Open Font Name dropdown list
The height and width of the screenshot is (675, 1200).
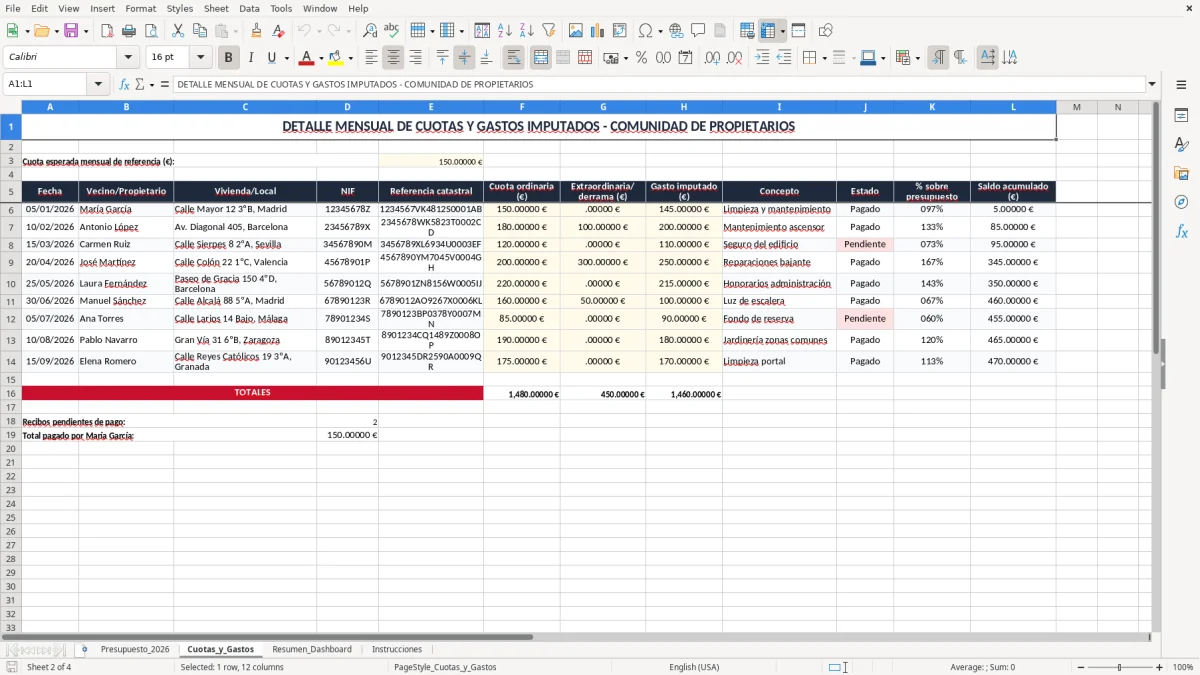coord(128,58)
